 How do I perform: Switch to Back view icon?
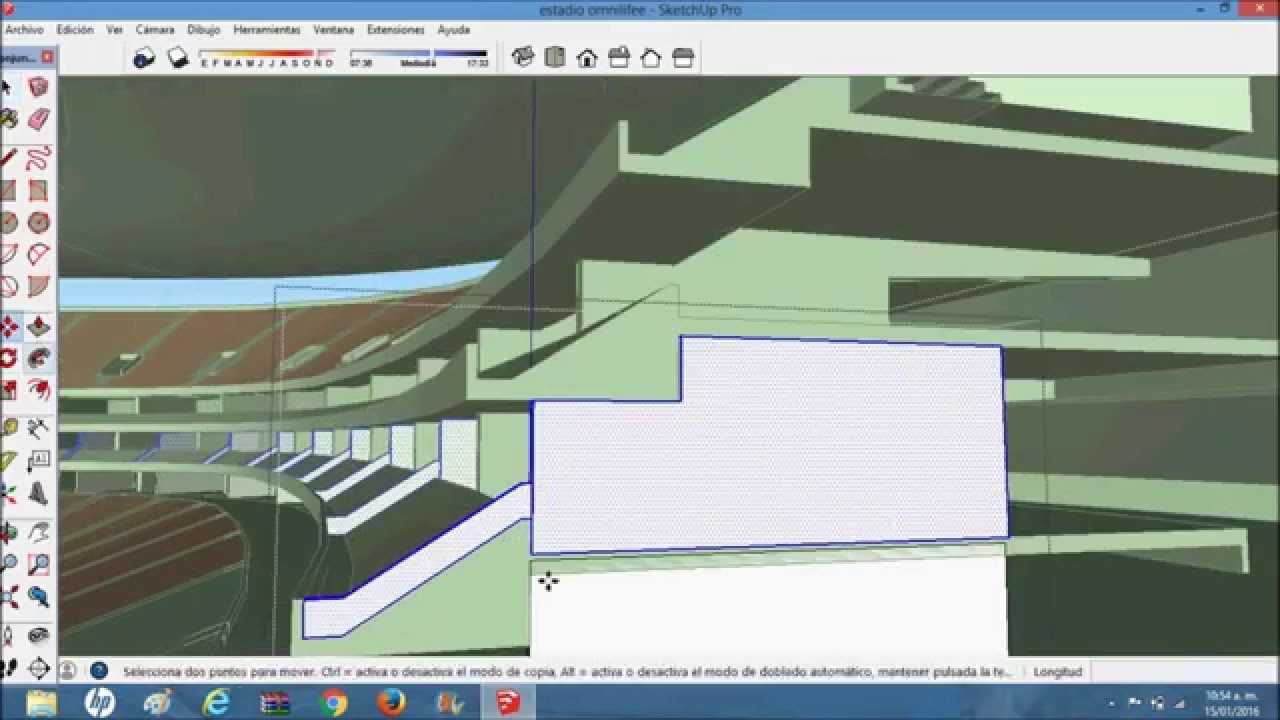click(651, 58)
